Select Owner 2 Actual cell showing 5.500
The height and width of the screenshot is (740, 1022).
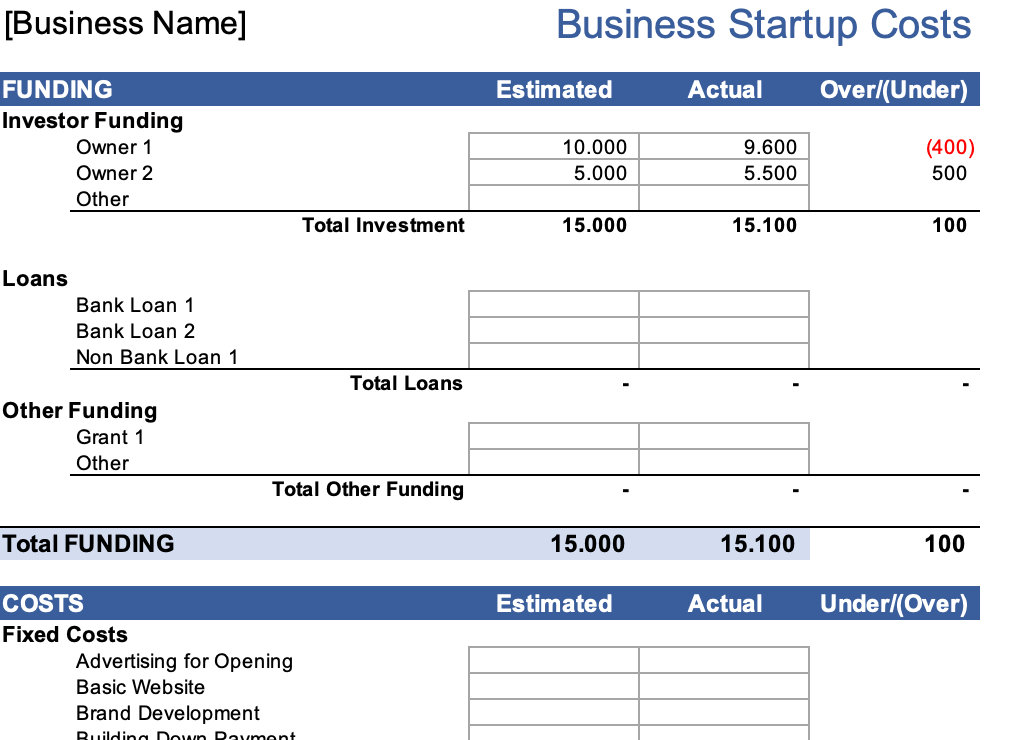723,173
